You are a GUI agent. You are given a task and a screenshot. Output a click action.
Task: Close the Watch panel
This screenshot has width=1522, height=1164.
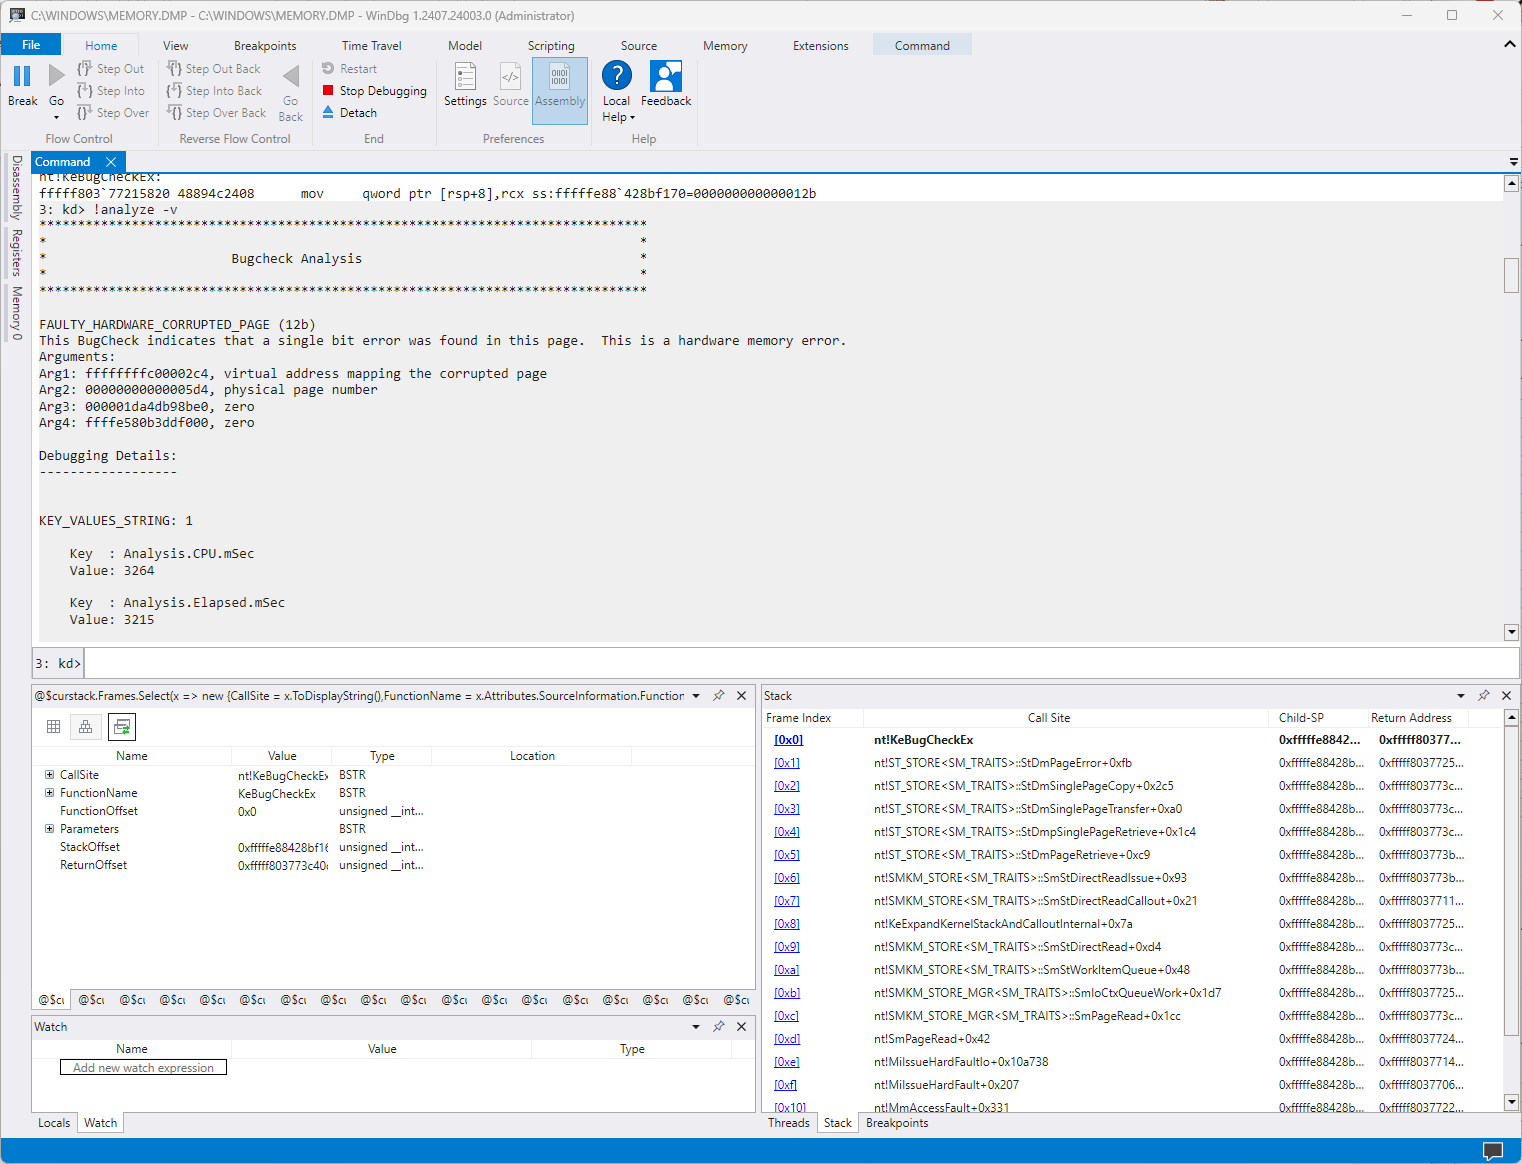point(742,1026)
